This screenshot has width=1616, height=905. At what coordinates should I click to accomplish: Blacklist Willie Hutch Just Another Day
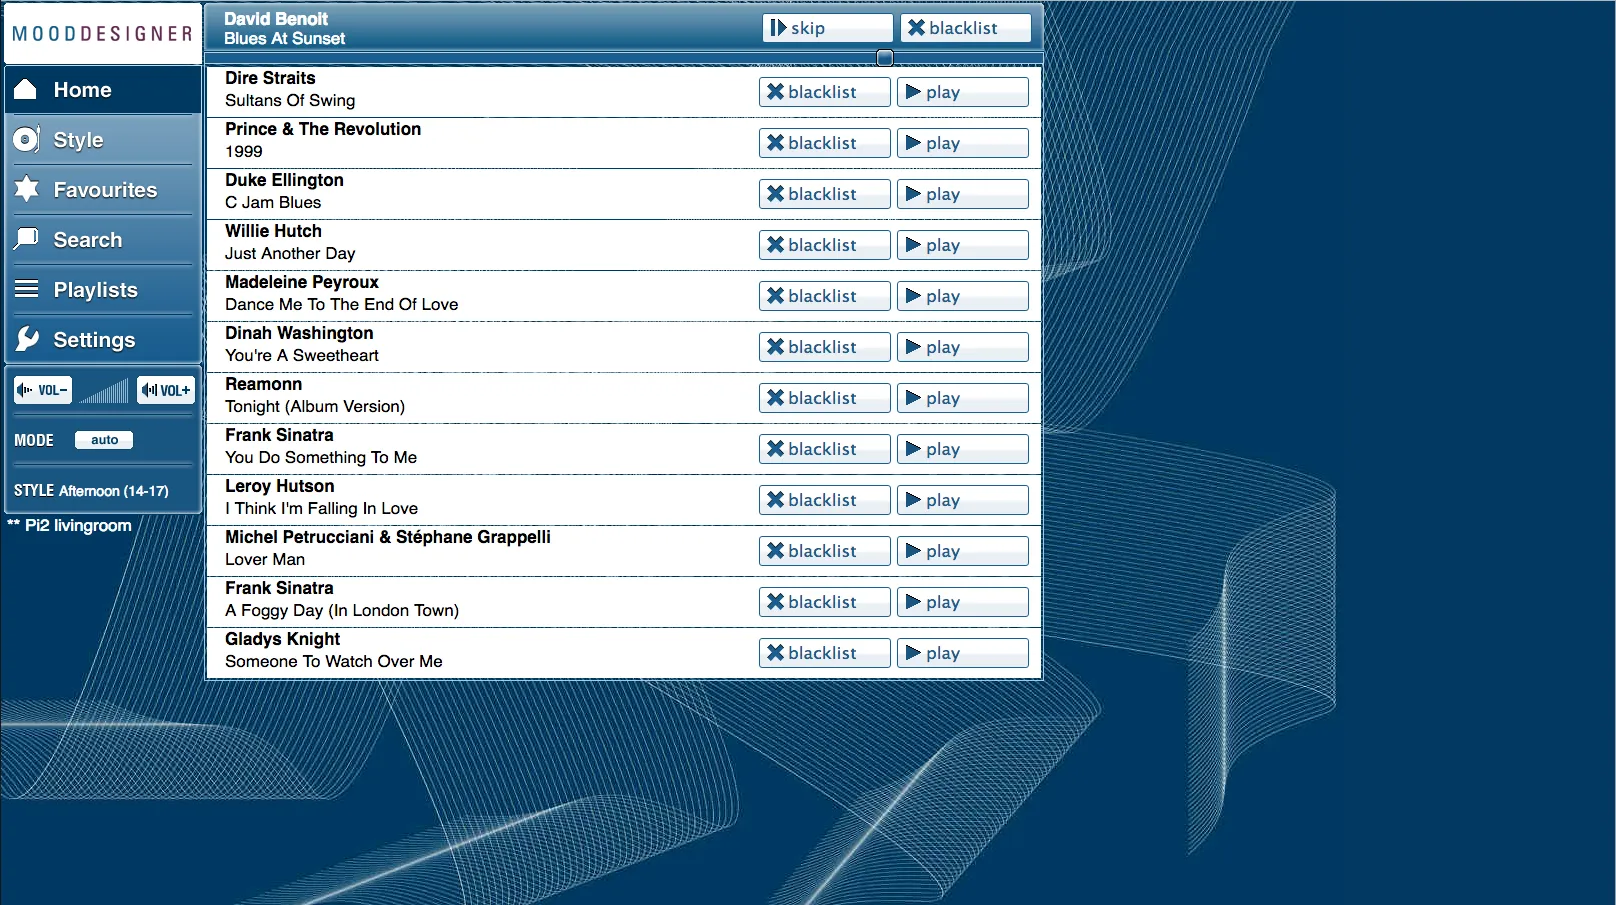click(x=825, y=245)
